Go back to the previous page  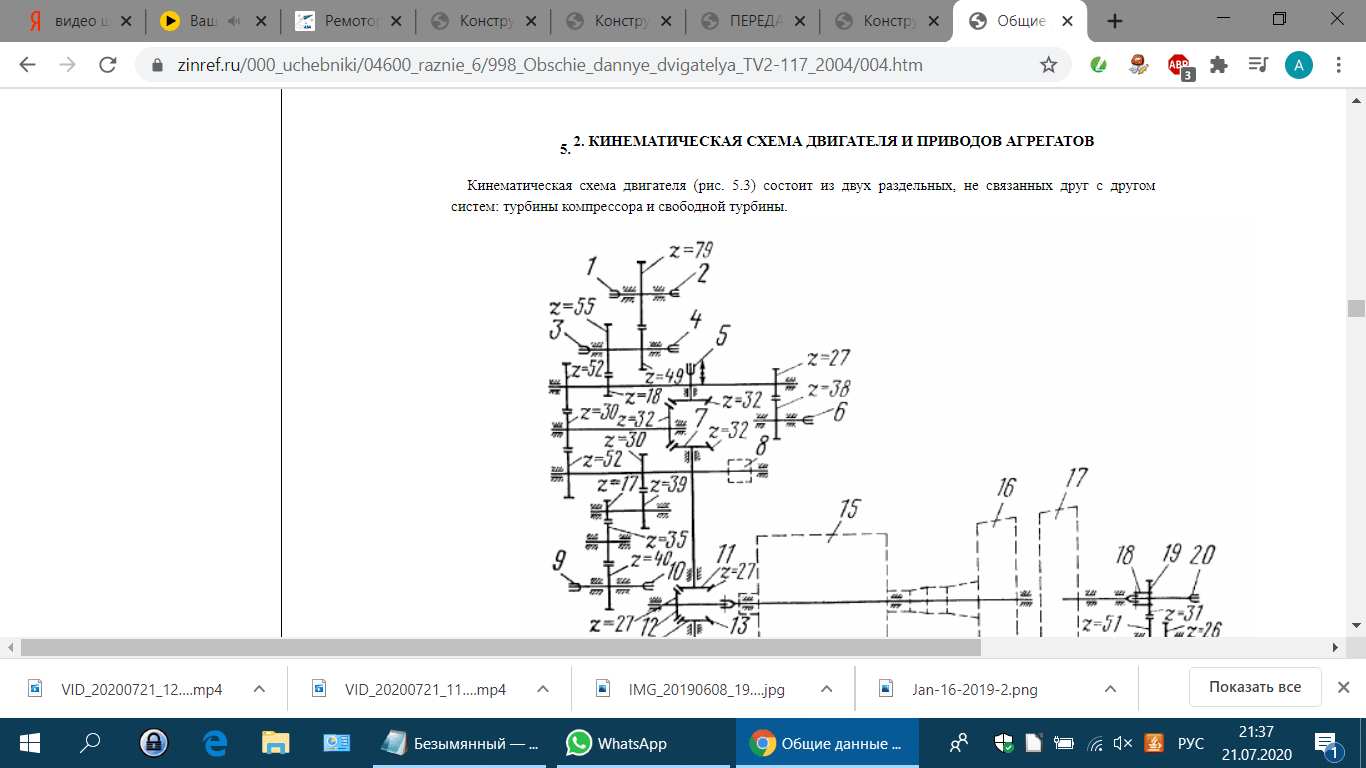[x=28, y=65]
